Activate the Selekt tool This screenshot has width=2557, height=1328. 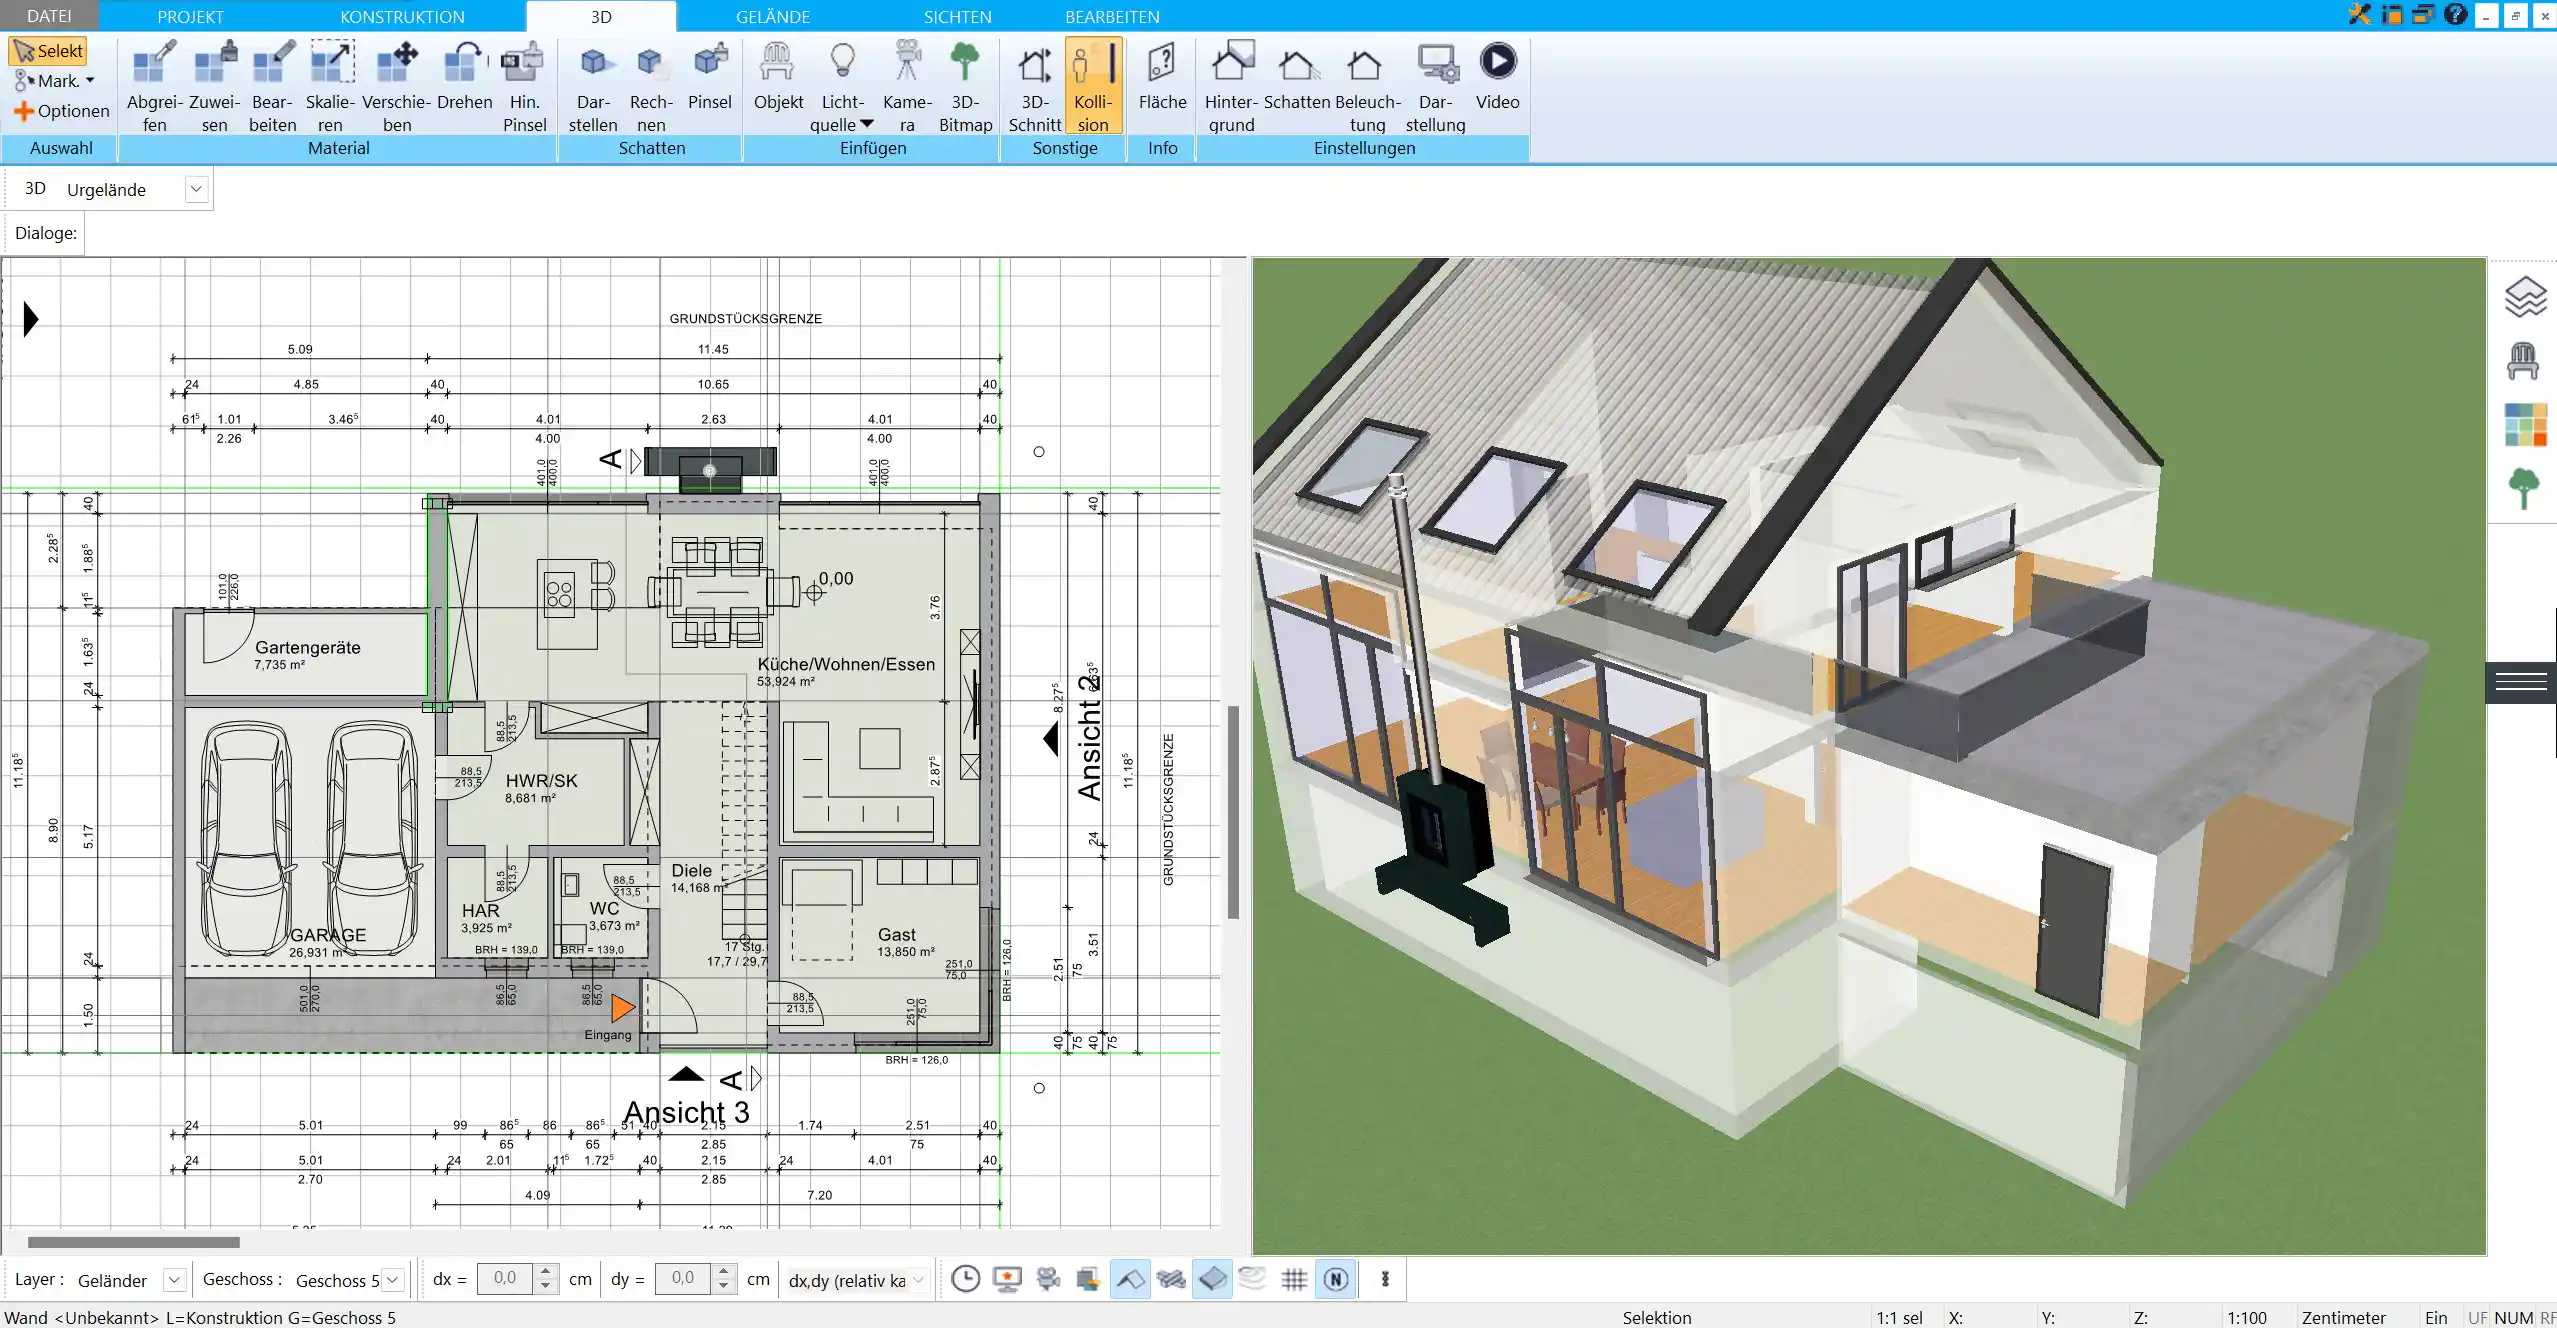(x=48, y=51)
